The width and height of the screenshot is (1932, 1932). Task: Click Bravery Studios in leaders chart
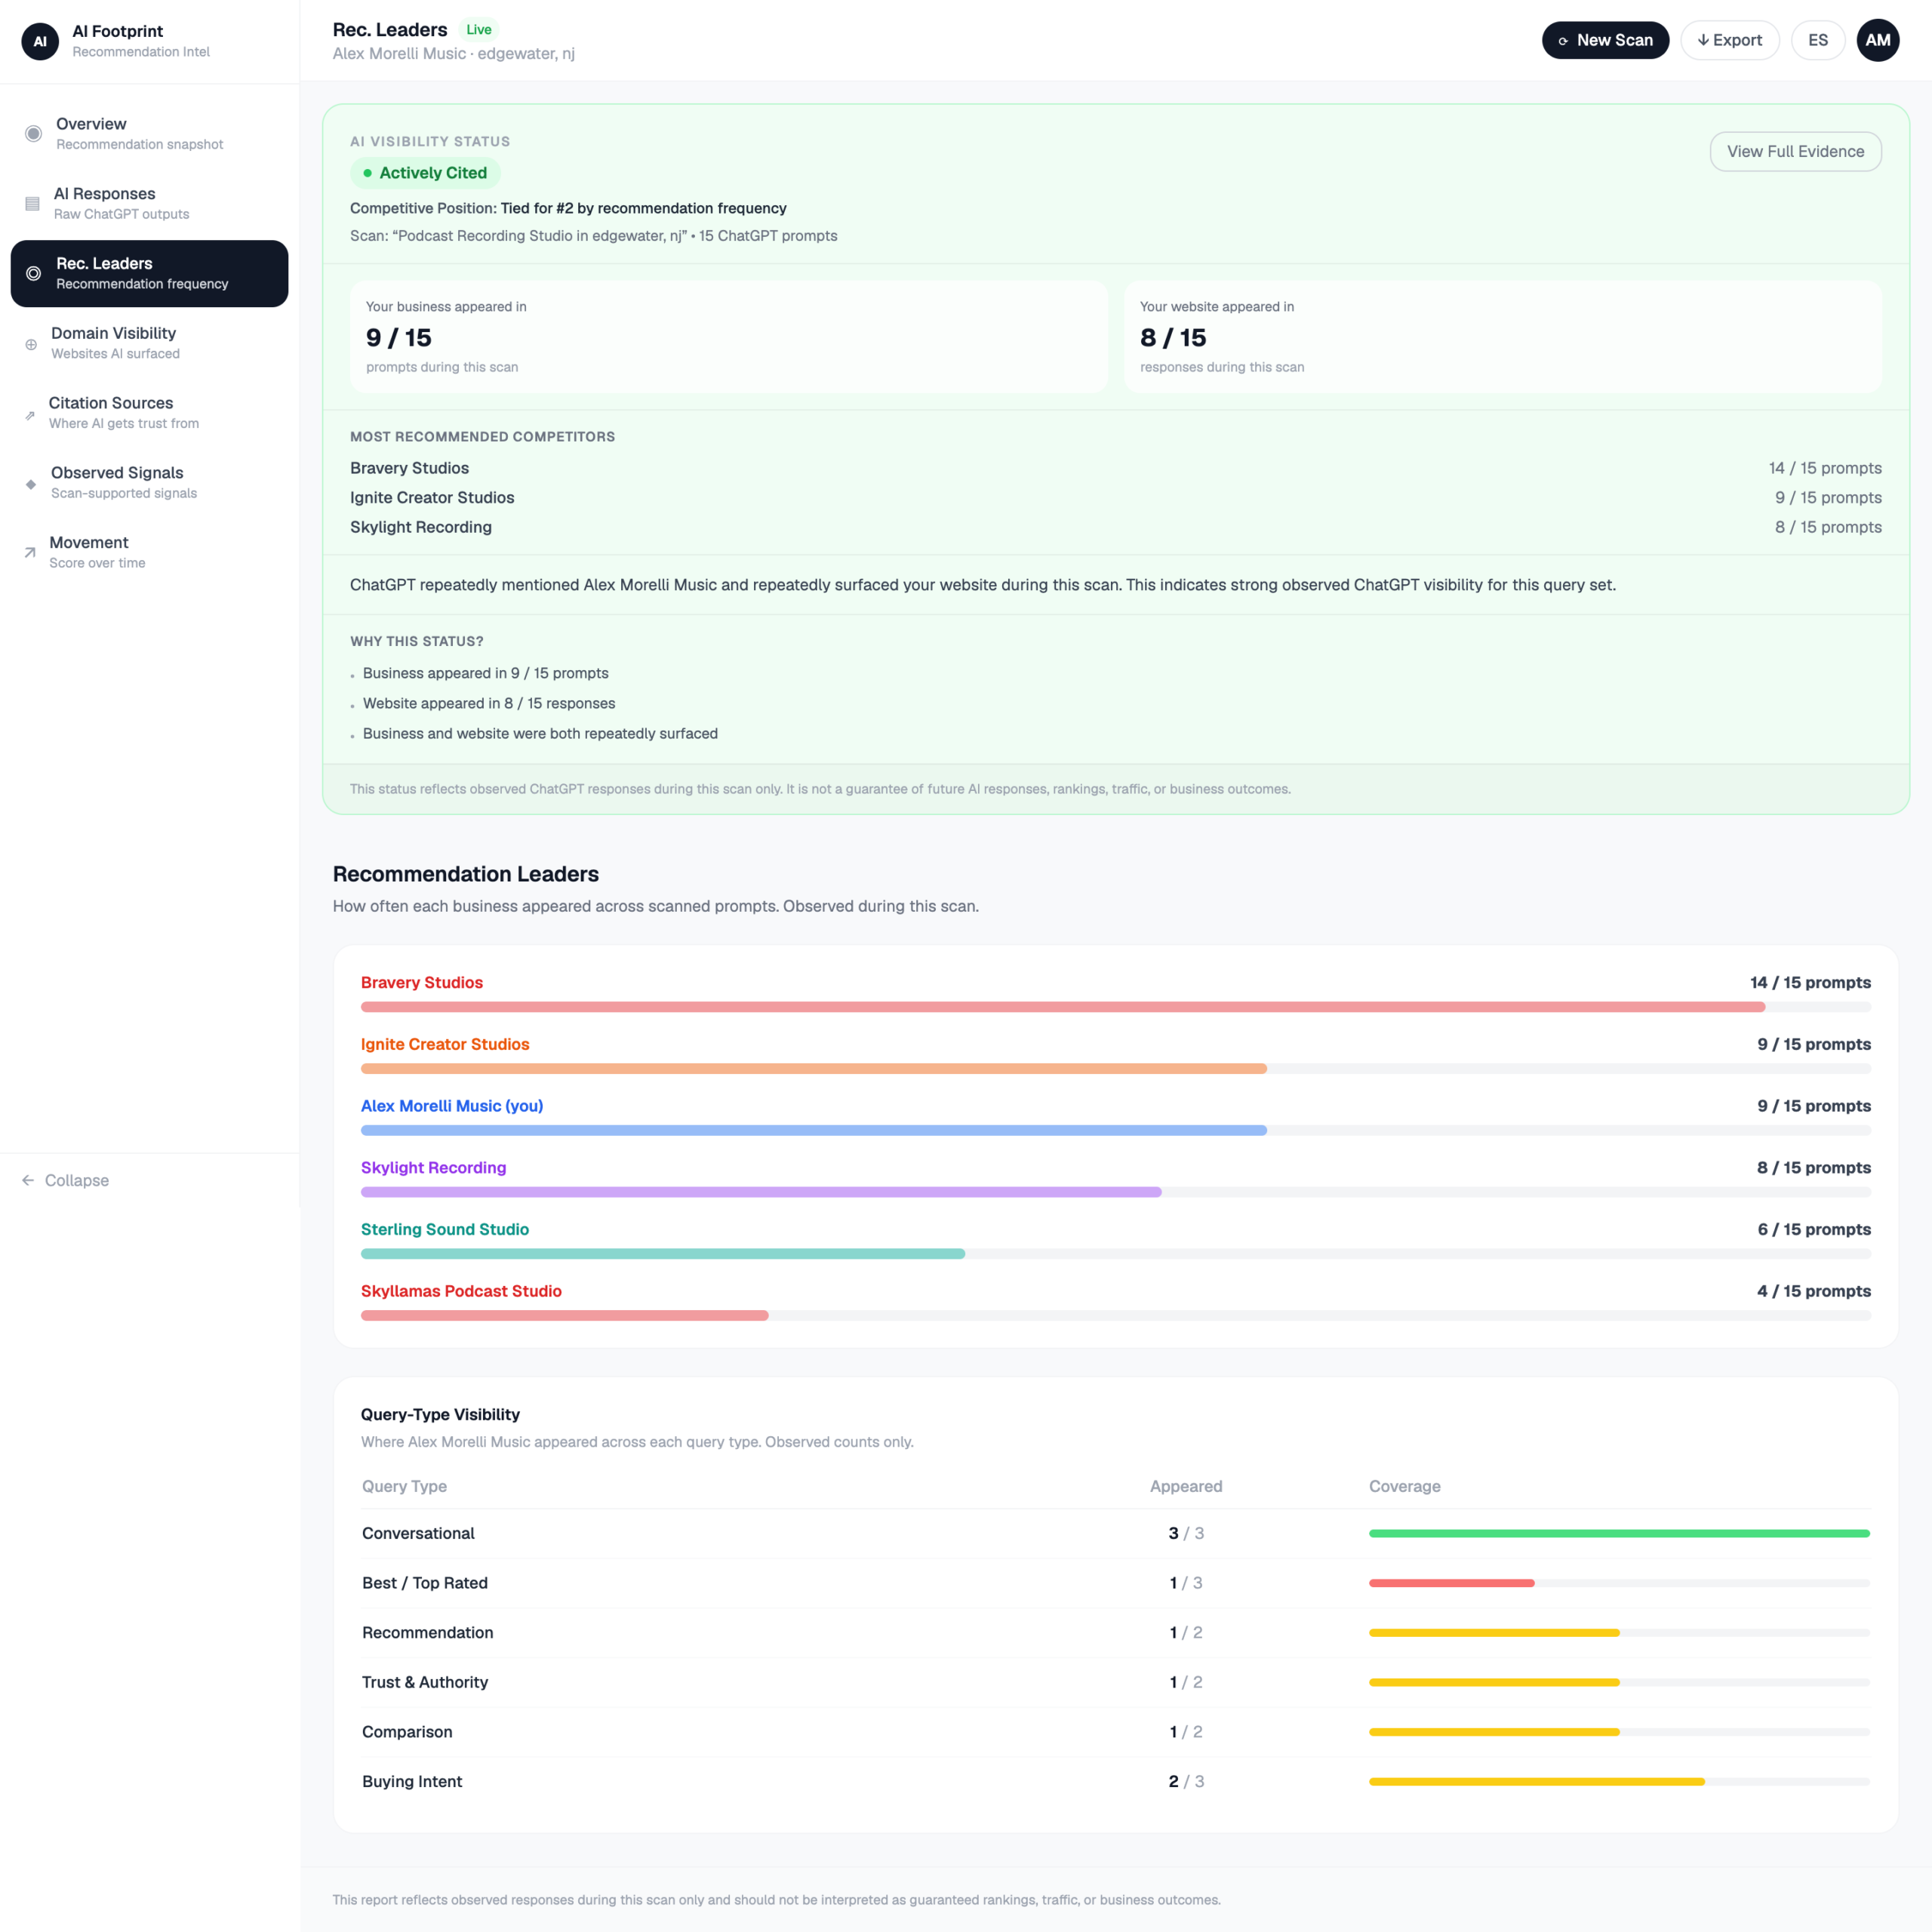422,983
